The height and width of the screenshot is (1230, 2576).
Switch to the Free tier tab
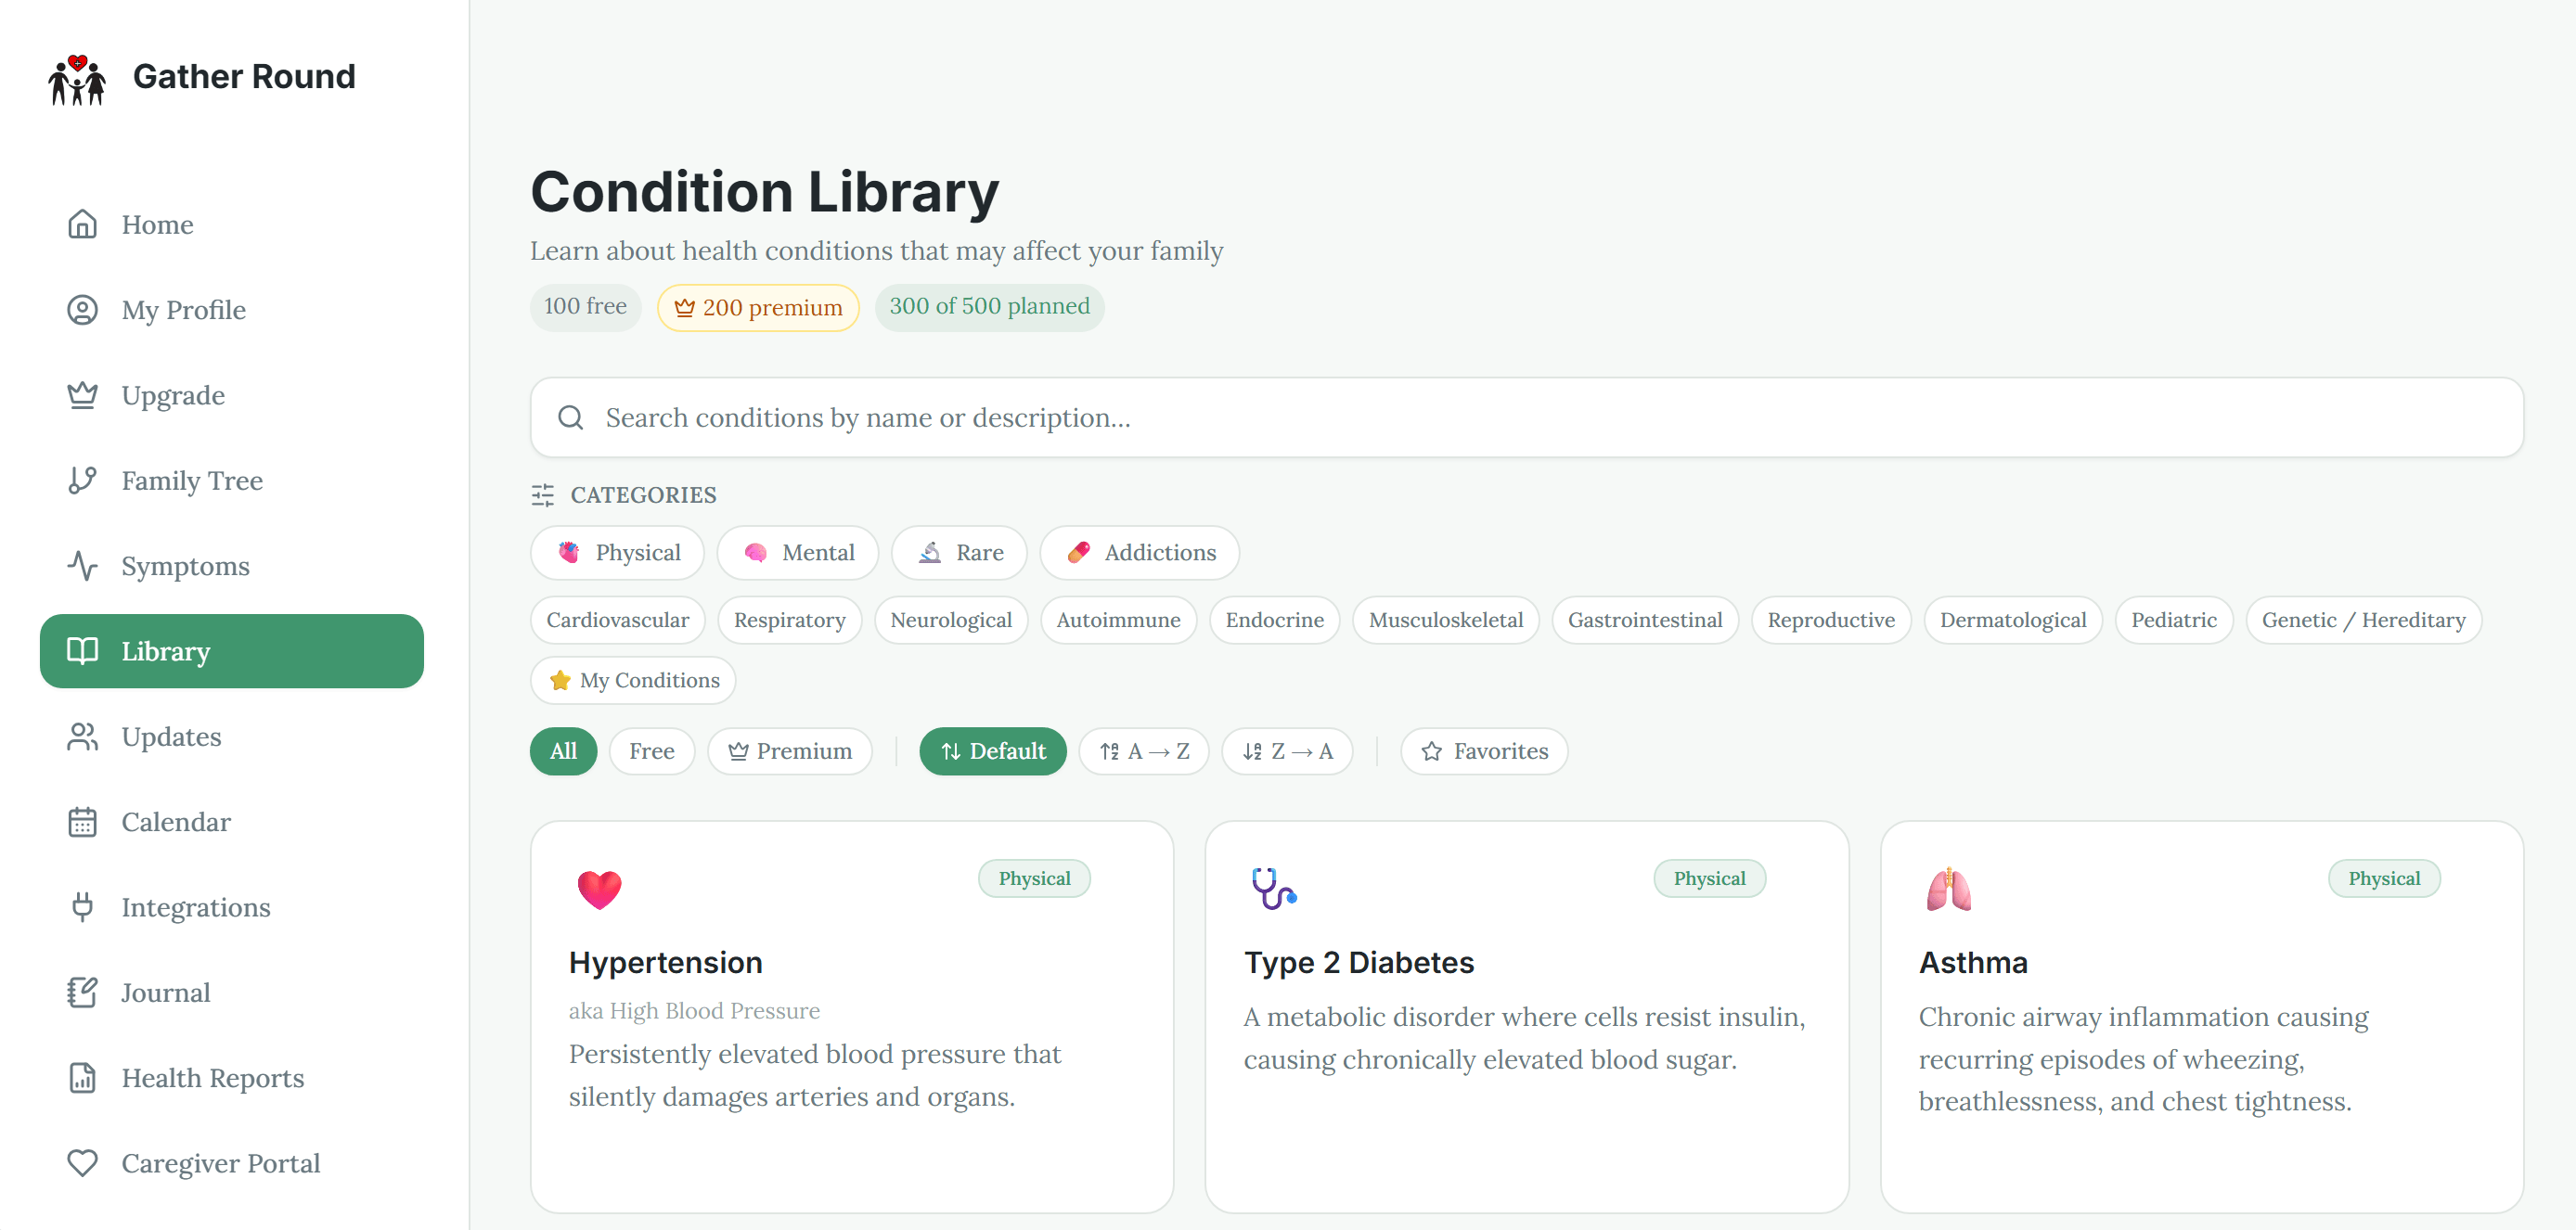[651, 751]
